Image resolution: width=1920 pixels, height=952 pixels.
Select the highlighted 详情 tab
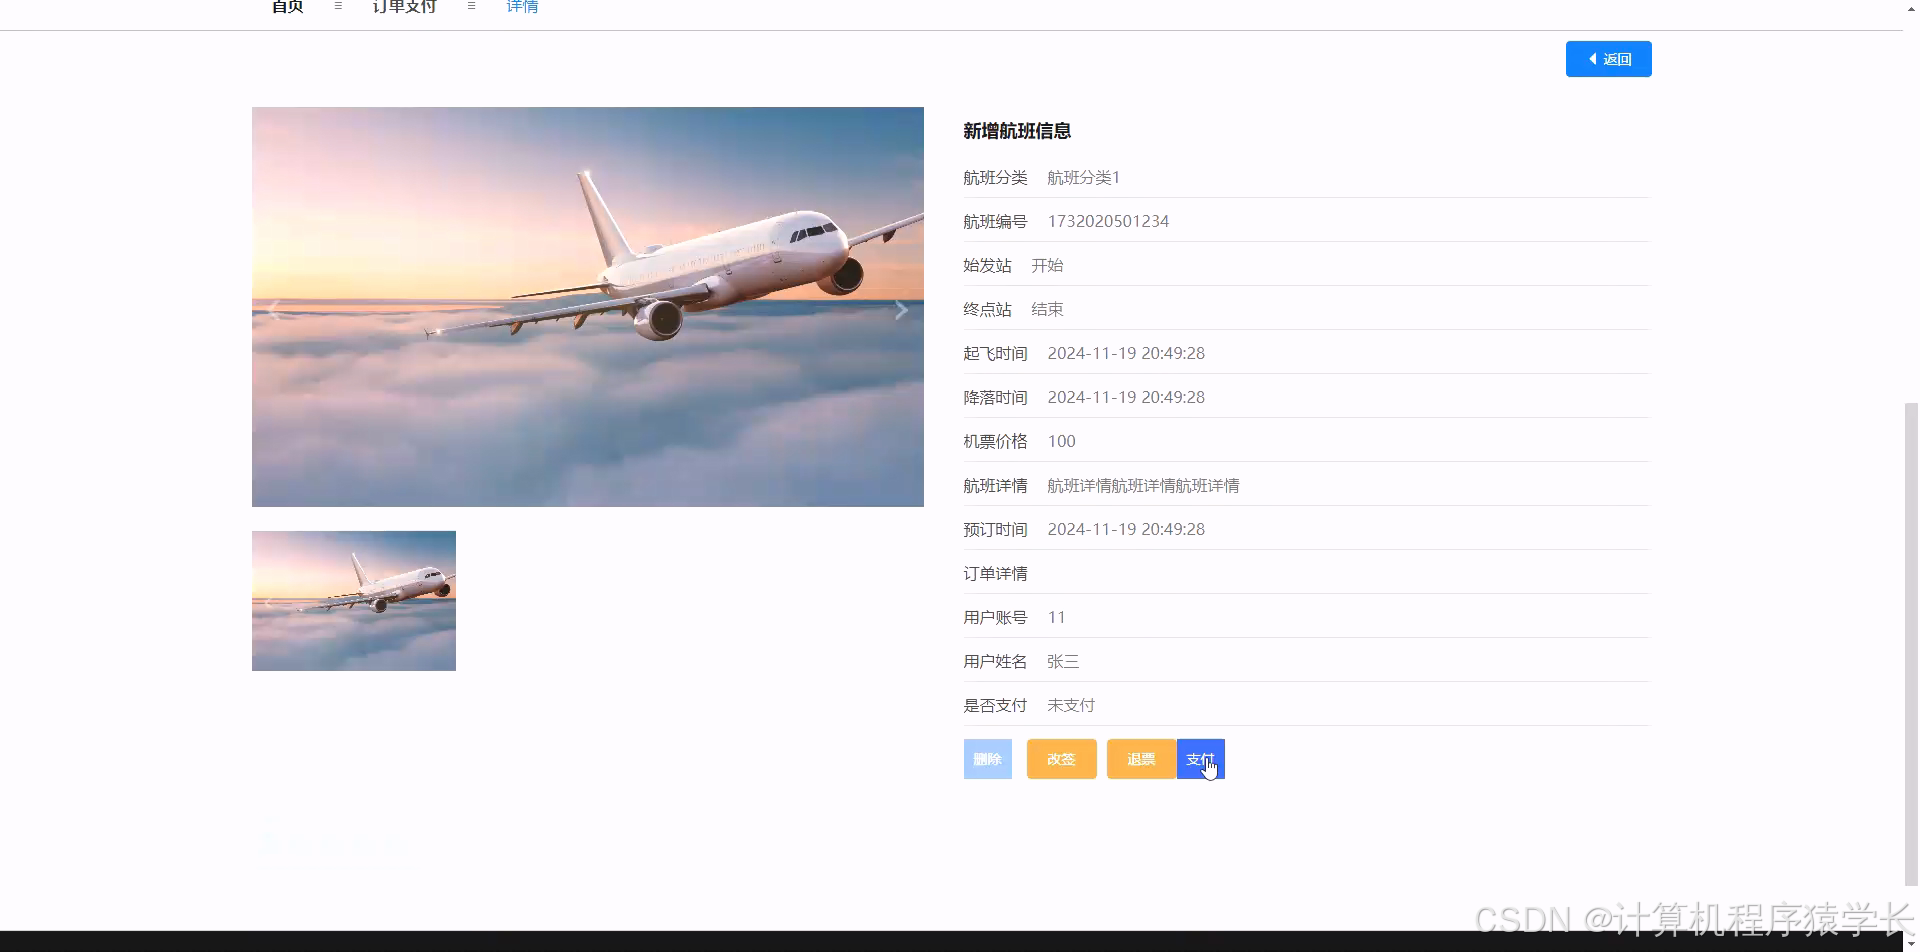522,6
